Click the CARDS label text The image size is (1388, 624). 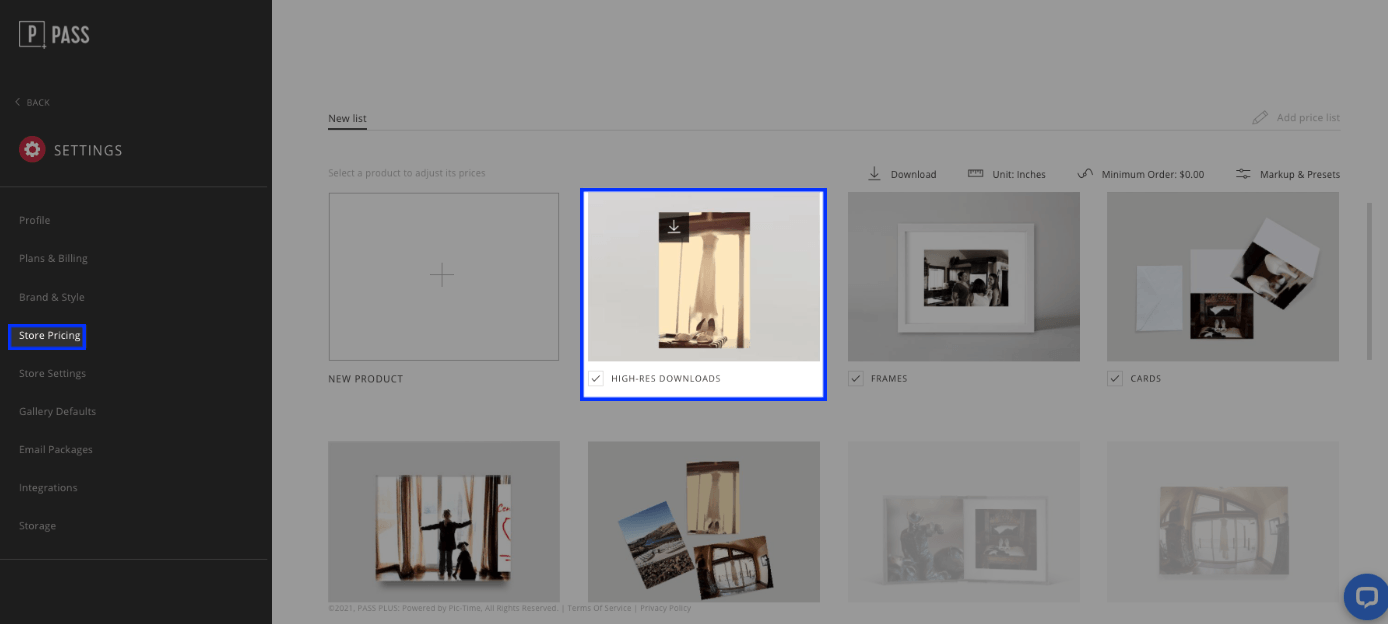point(1146,379)
